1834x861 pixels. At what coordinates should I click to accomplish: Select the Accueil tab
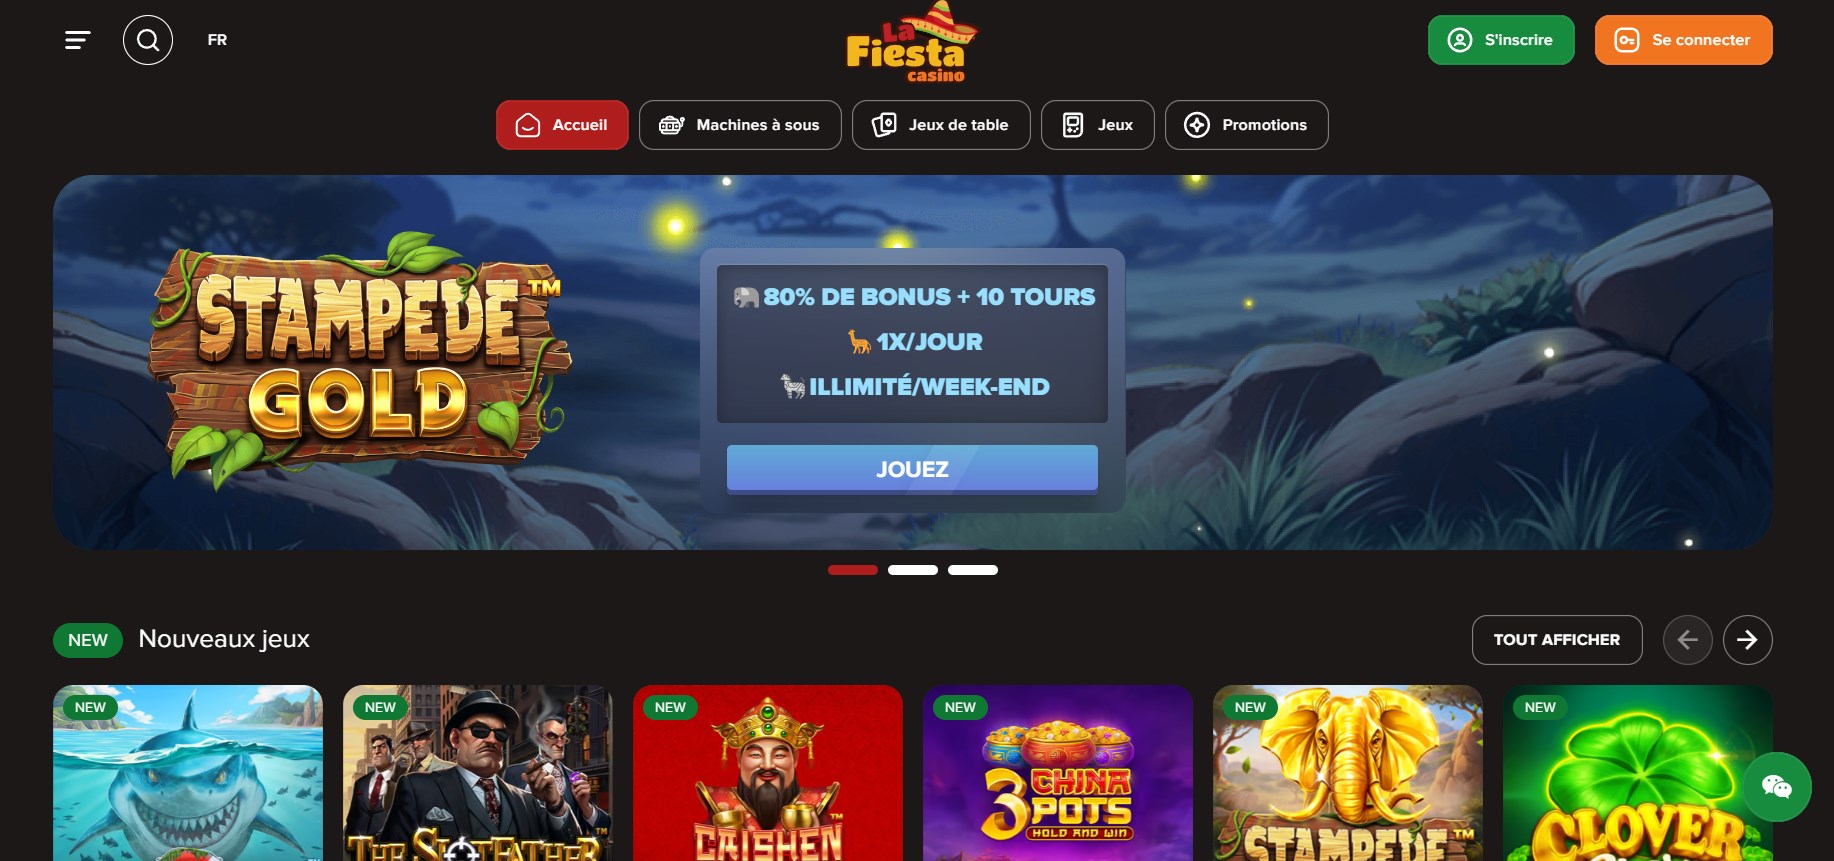[562, 125]
